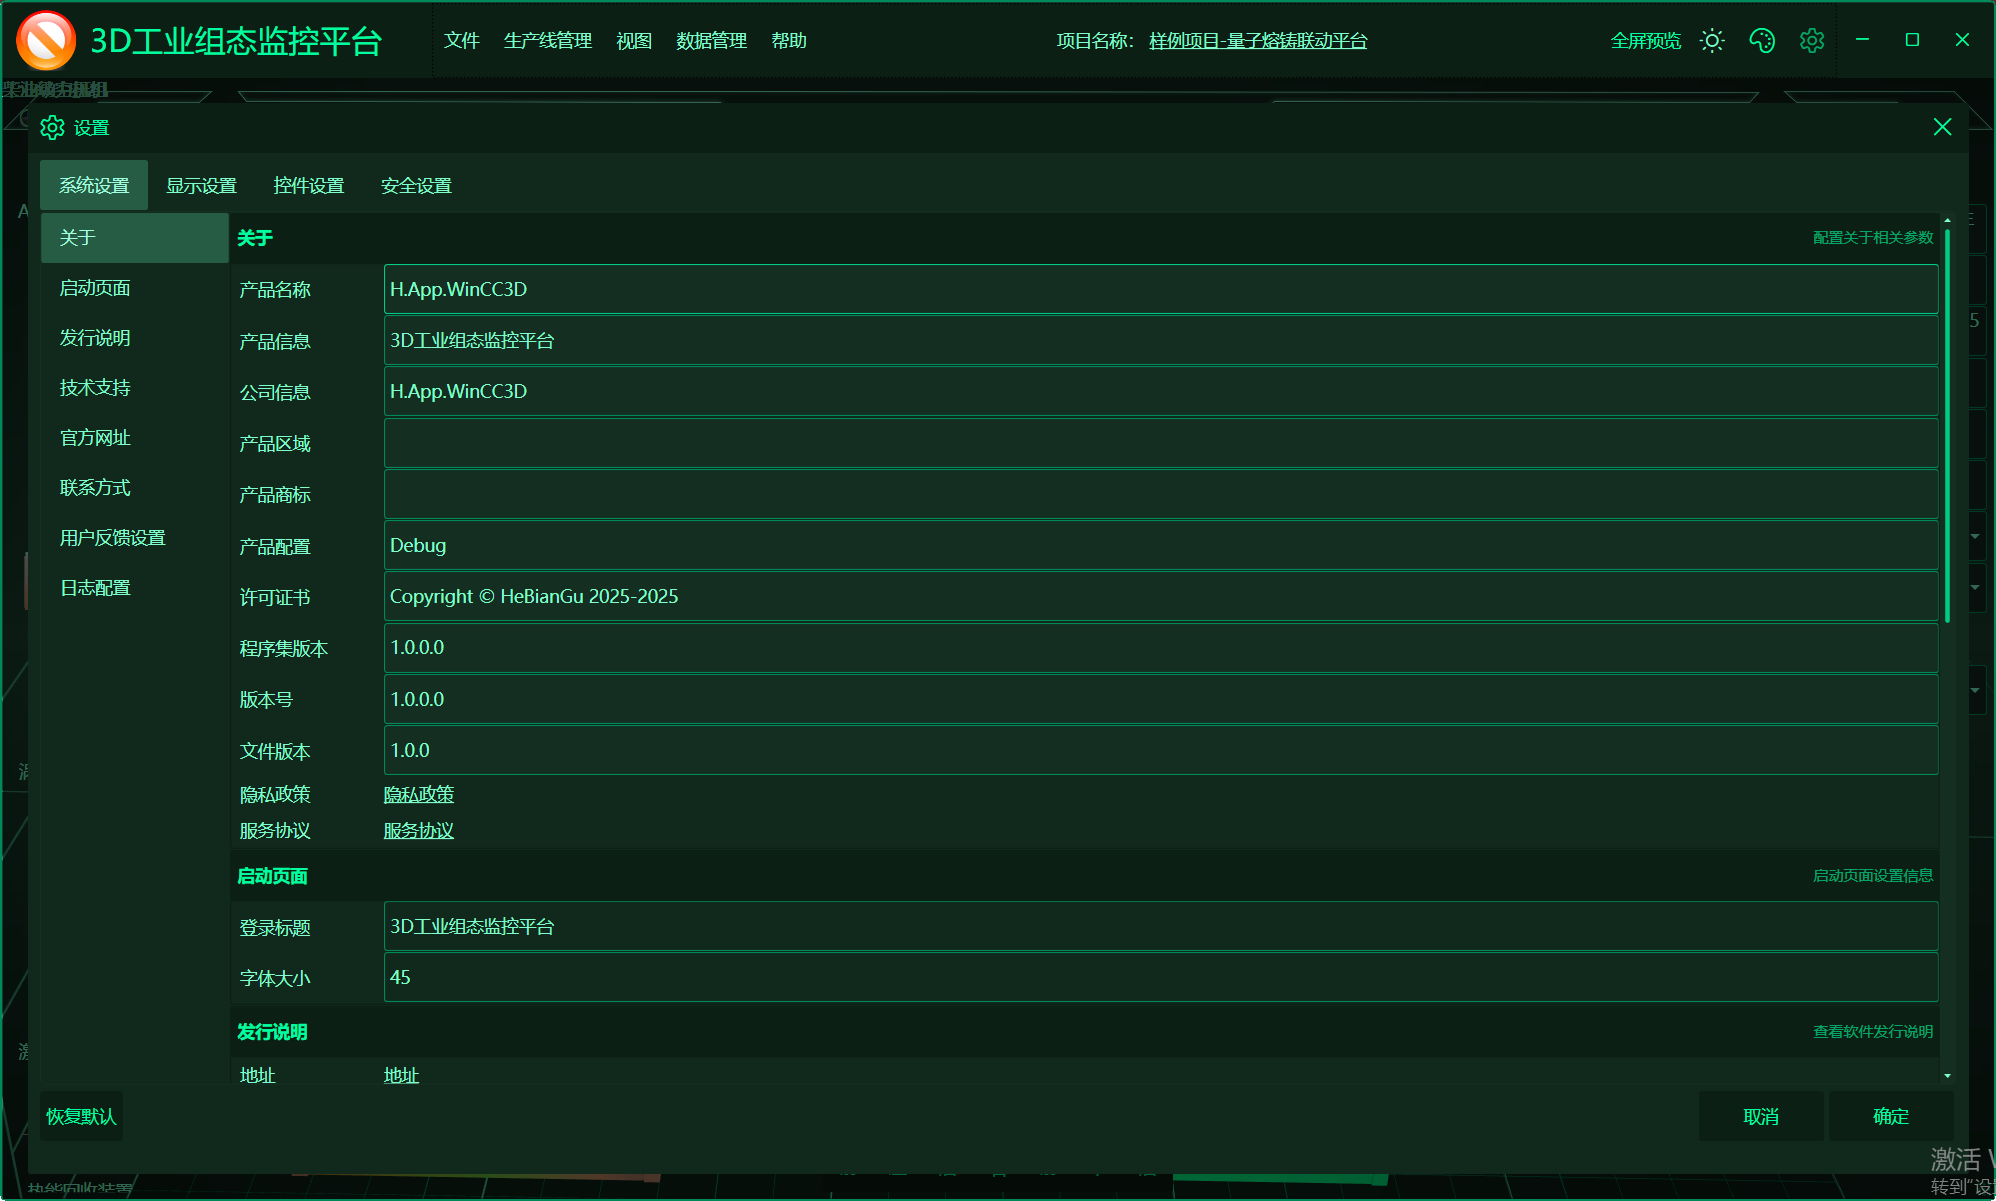Click the 产品名称 input field
1996x1201 pixels.
pos(1160,290)
